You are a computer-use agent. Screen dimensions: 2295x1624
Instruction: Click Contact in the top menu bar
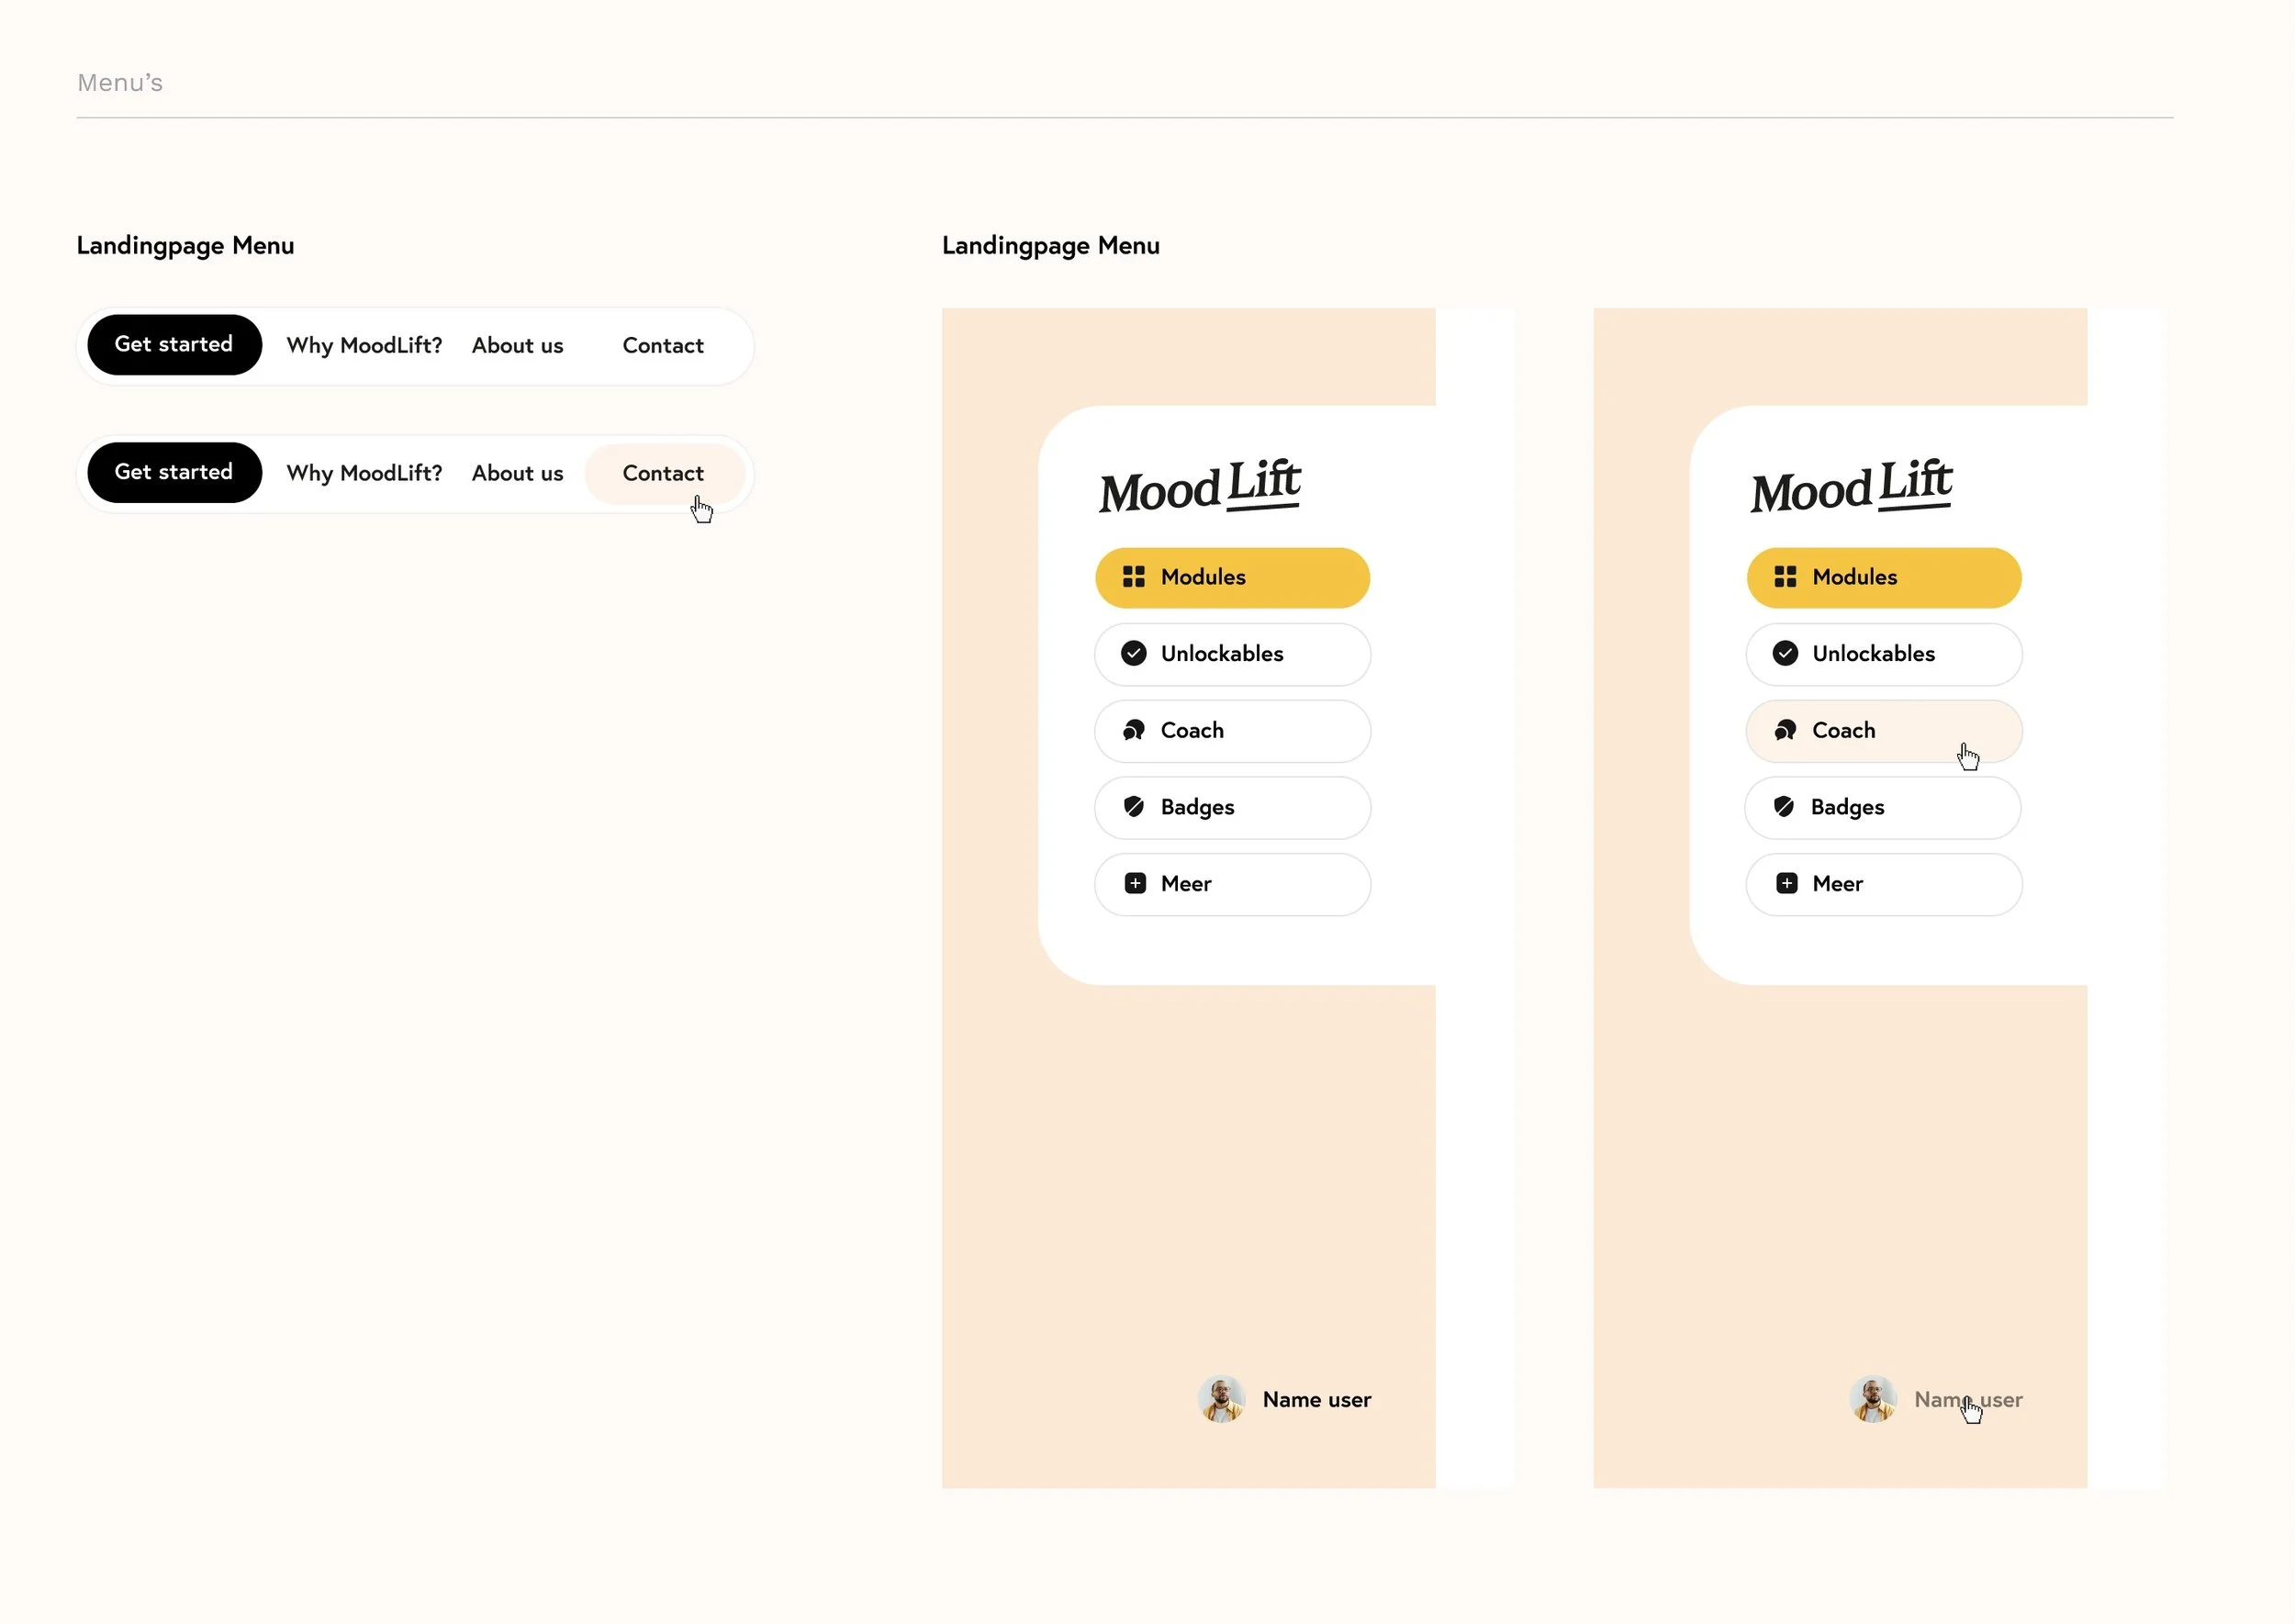663,346
